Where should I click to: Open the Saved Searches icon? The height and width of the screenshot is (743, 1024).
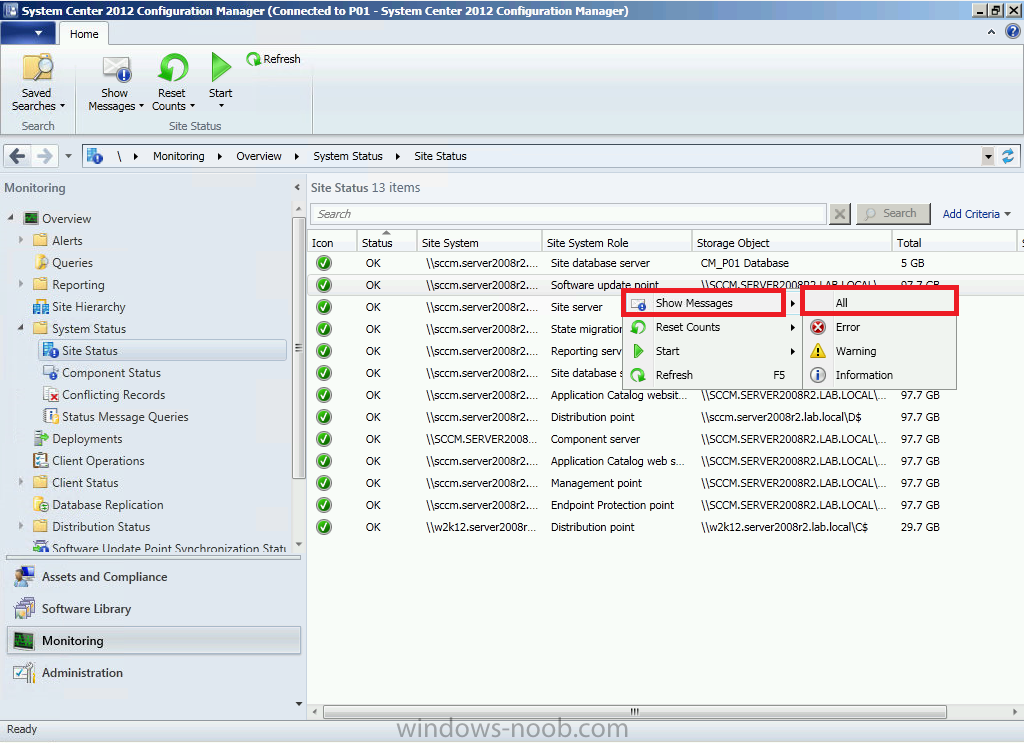tap(38, 69)
